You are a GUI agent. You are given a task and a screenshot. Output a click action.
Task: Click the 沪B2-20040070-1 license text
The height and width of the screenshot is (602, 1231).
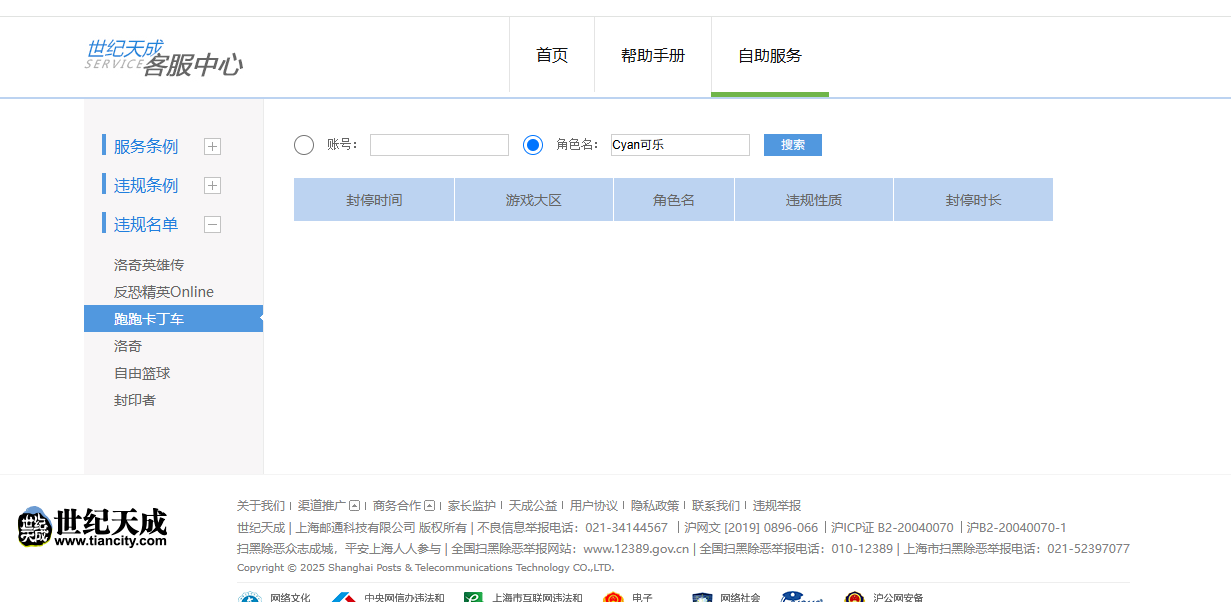tap(1016, 528)
